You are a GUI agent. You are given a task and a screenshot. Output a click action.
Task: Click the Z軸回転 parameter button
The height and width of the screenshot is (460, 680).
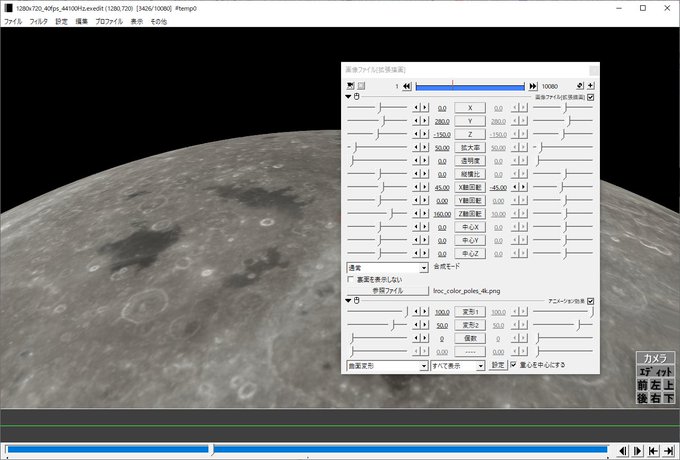click(470, 214)
